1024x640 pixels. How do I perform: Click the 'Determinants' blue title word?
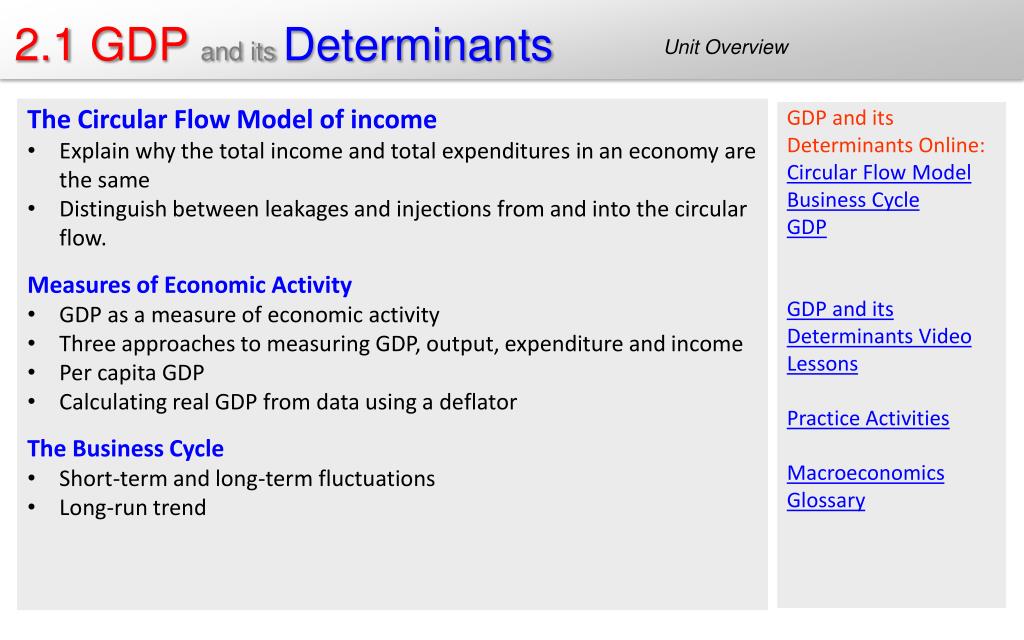click(x=418, y=45)
